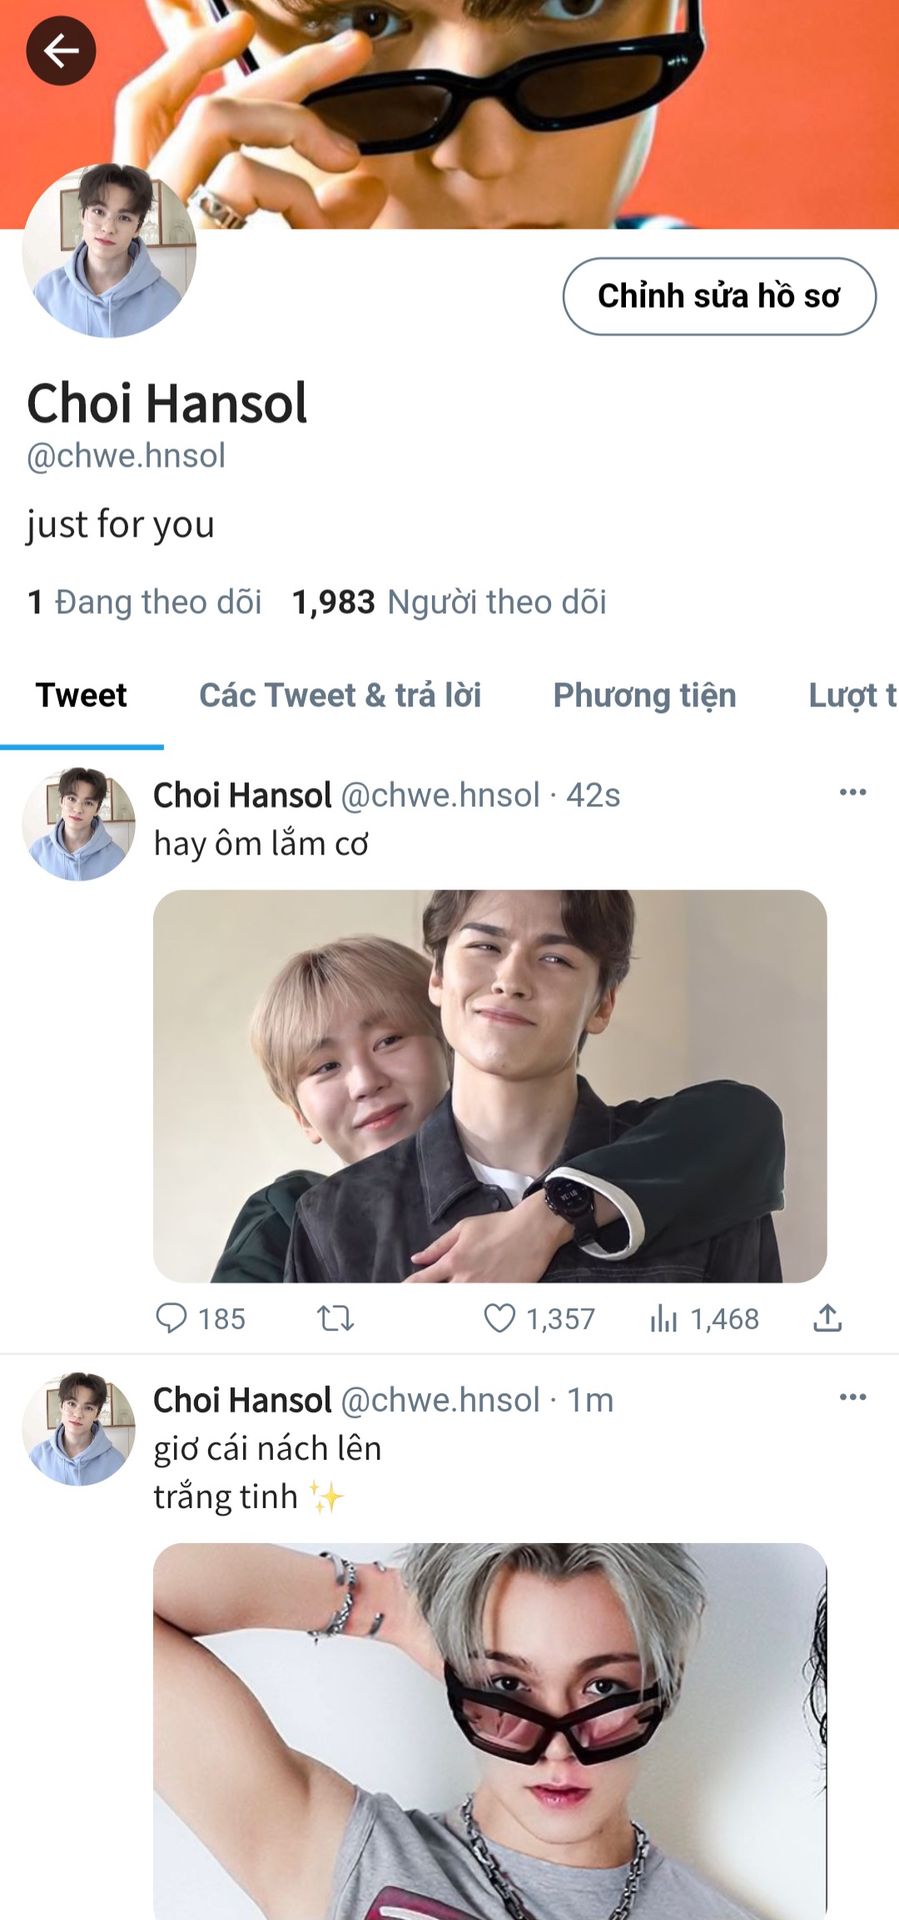Retweet the 'hay ôm lắm cơ' tweet
Viewport: 899px width, 1920px height.
click(x=335, y=1318)
